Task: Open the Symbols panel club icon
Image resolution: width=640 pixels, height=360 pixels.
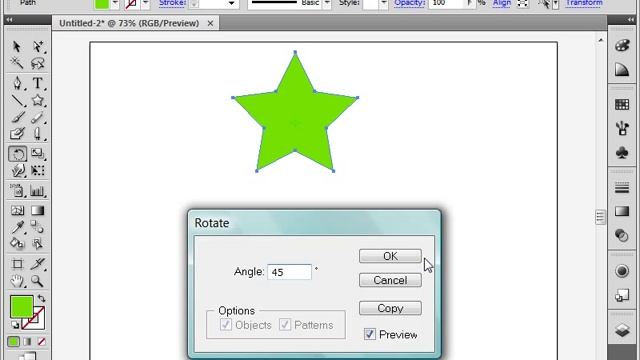Action: coord(622,153)
